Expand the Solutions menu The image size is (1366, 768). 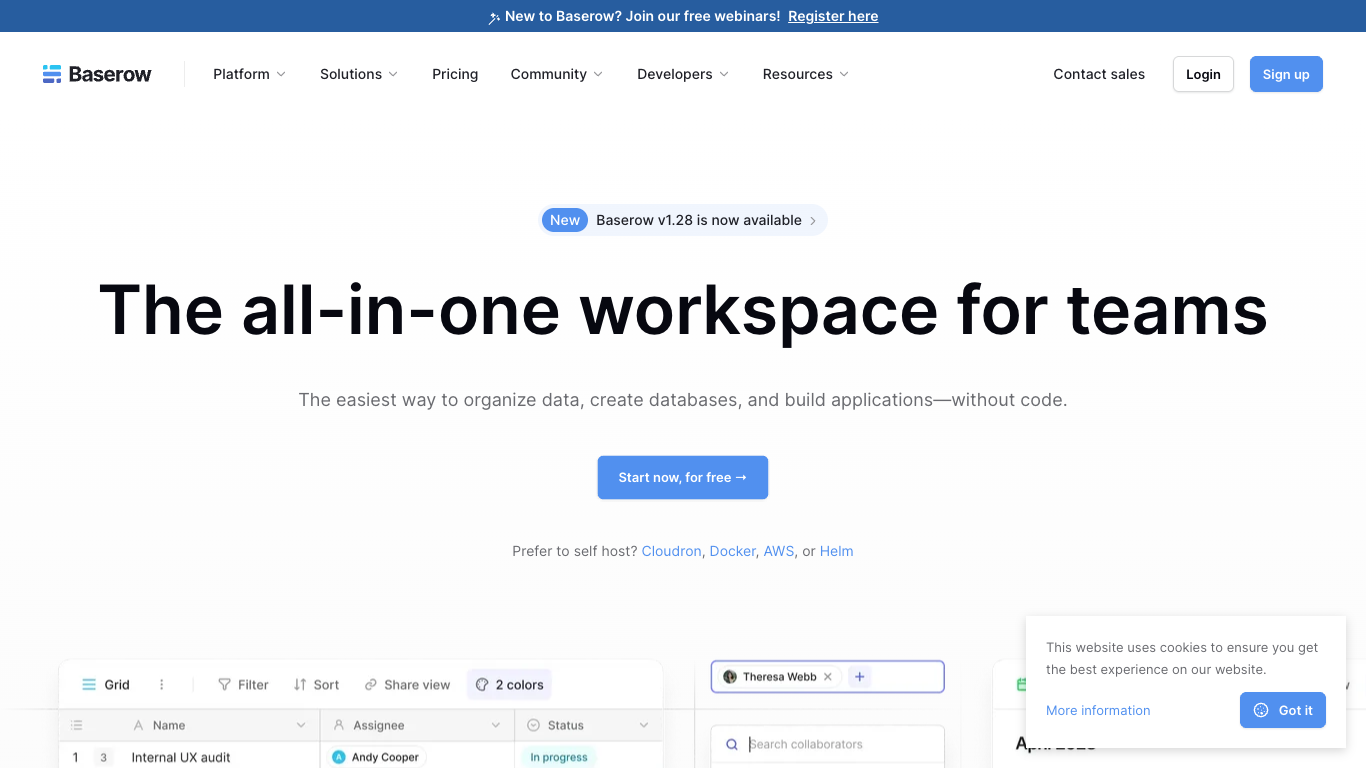(x=359, y=74)
